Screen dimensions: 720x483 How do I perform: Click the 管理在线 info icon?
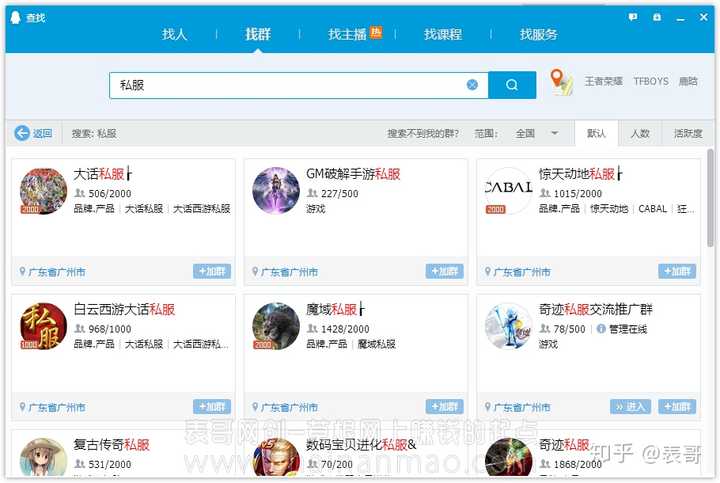601,329
